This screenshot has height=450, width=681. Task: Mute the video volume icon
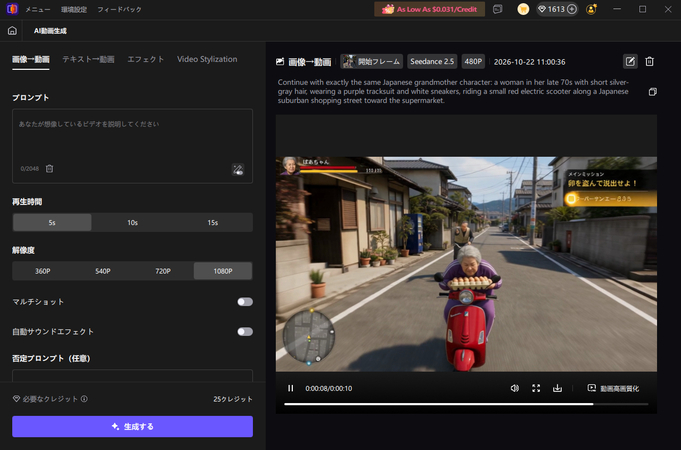pos(515,388)
